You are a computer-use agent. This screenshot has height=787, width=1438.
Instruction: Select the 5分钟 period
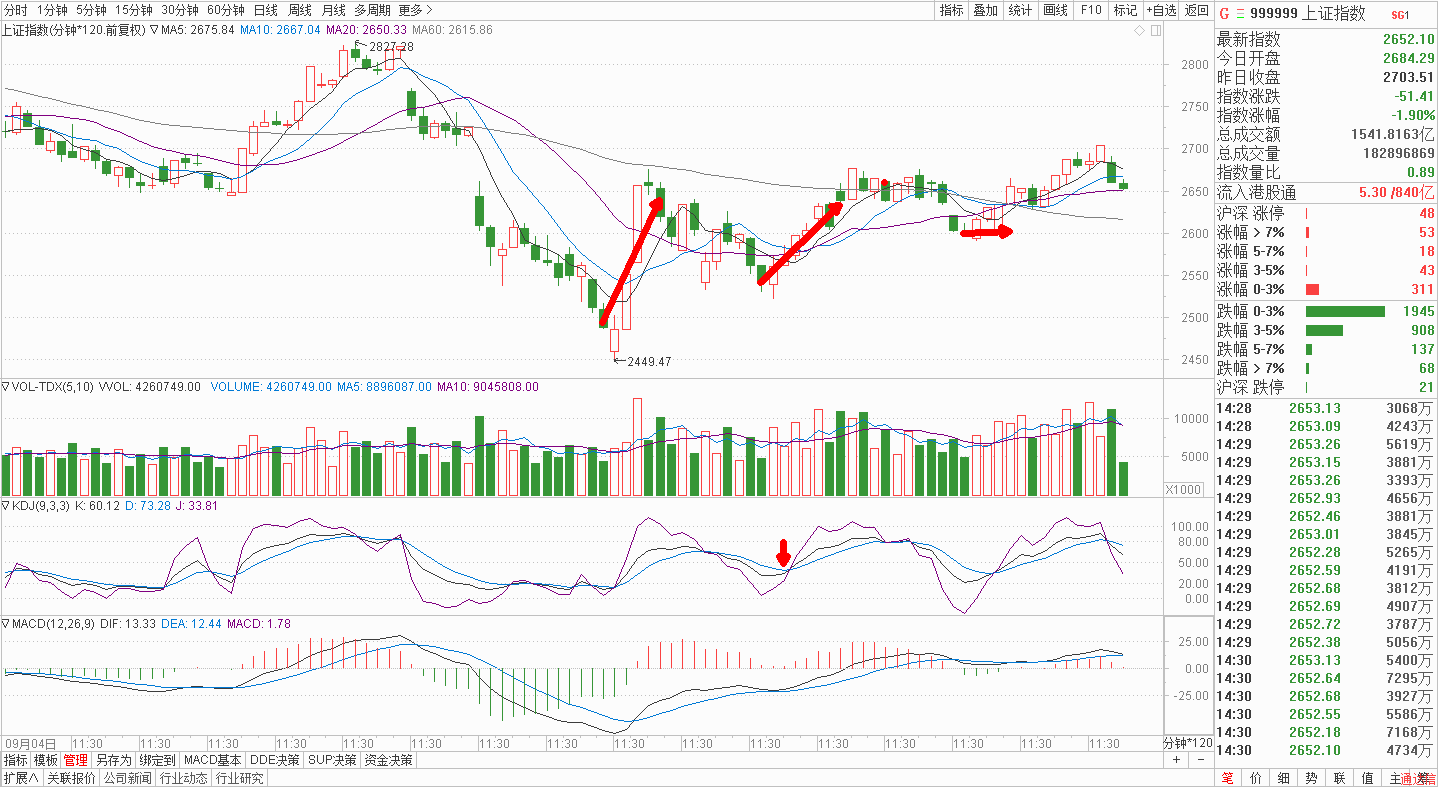tap(93, 10)
